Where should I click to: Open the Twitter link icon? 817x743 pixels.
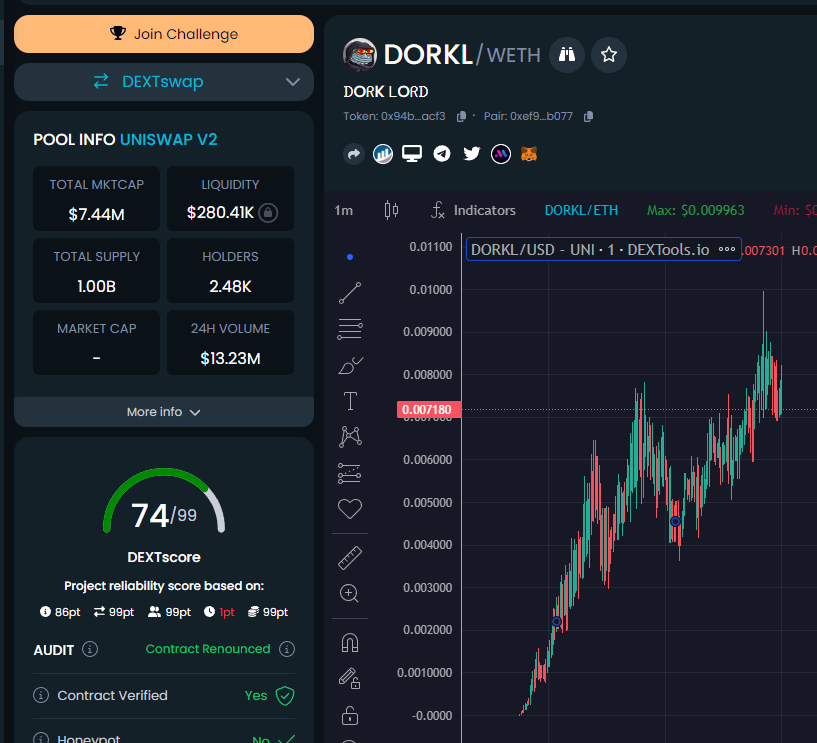[x=472, y=154]
